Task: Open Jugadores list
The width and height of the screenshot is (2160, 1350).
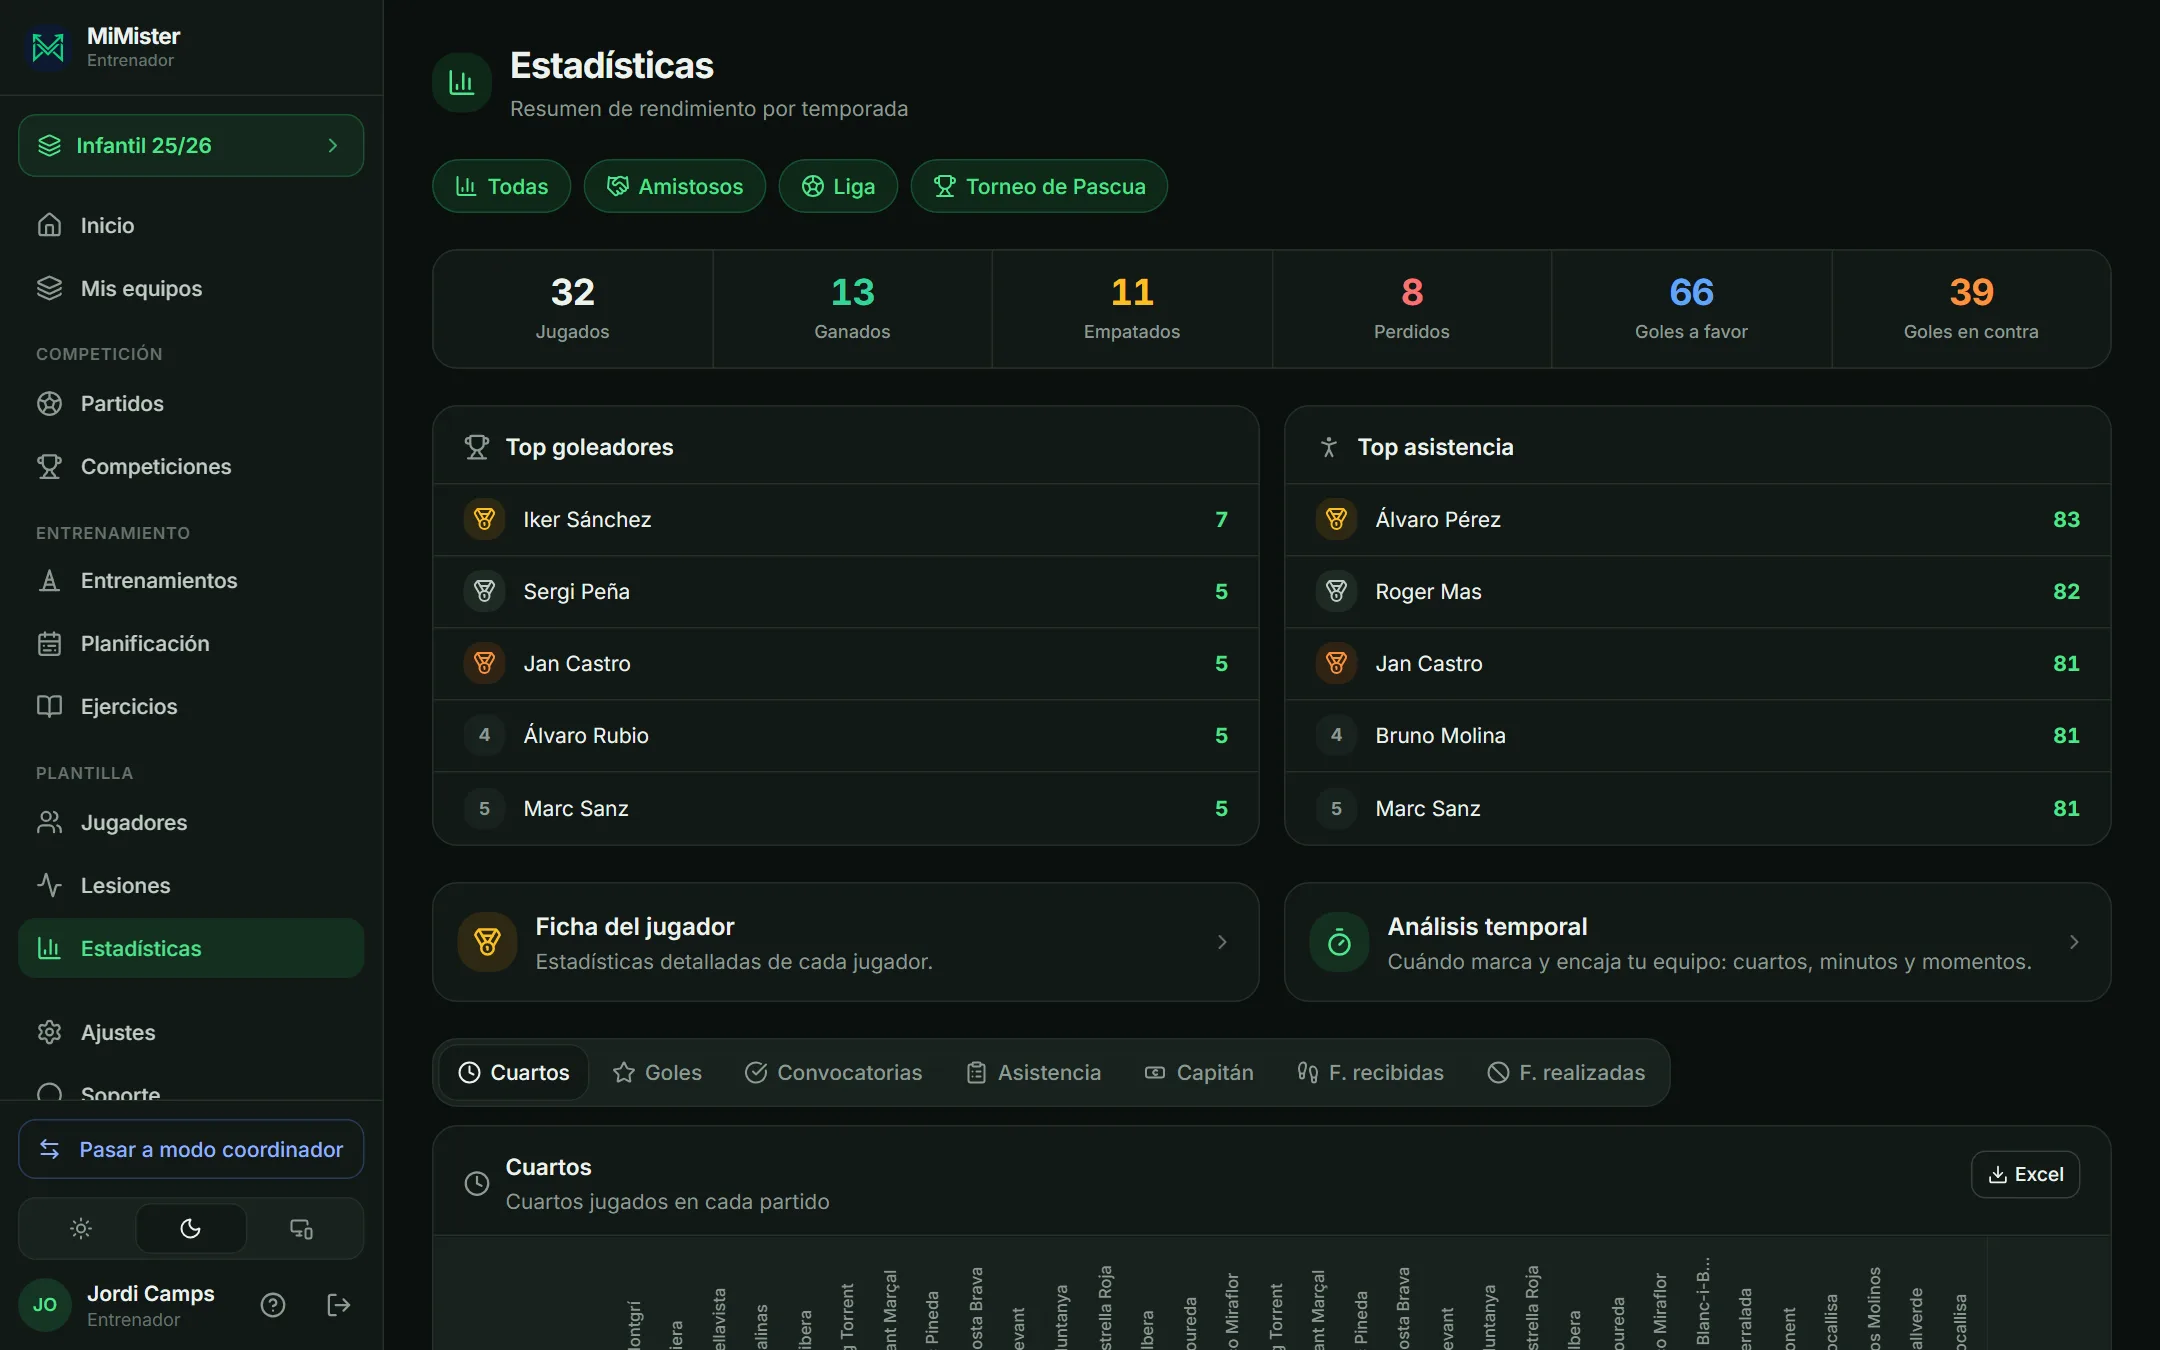Action: click(191, 822)
